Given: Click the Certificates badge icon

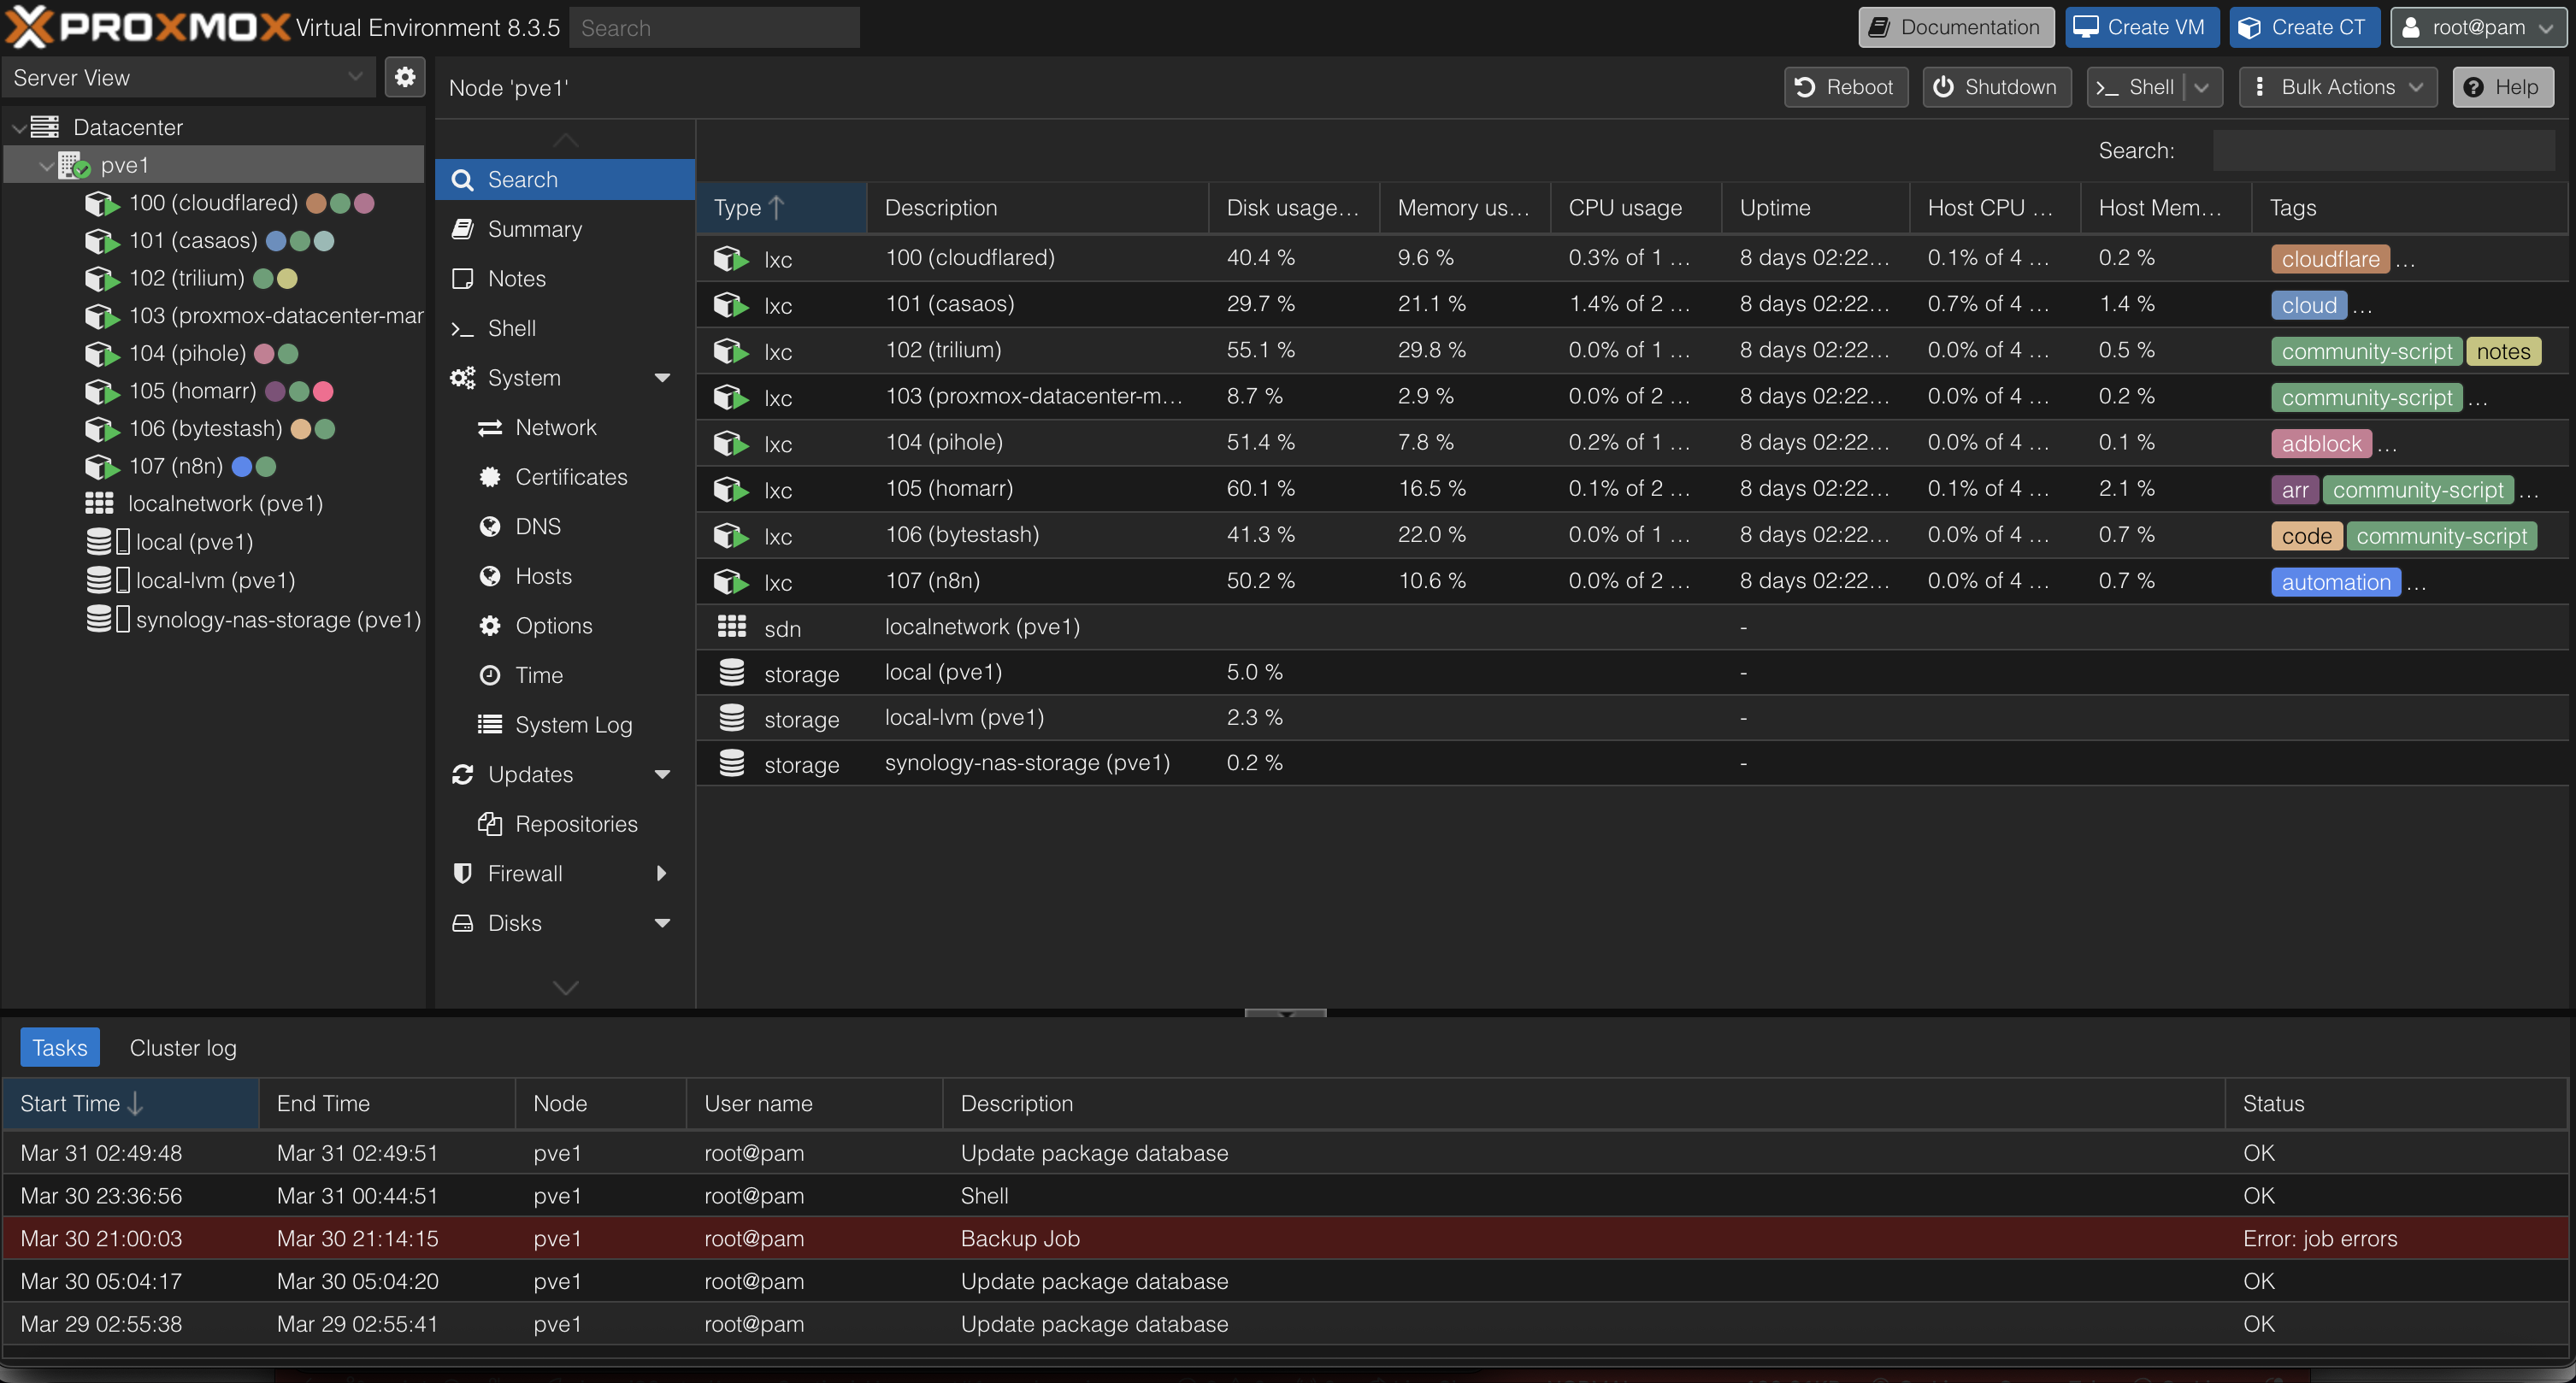Looking at the screenshot, I should (490, 477).
